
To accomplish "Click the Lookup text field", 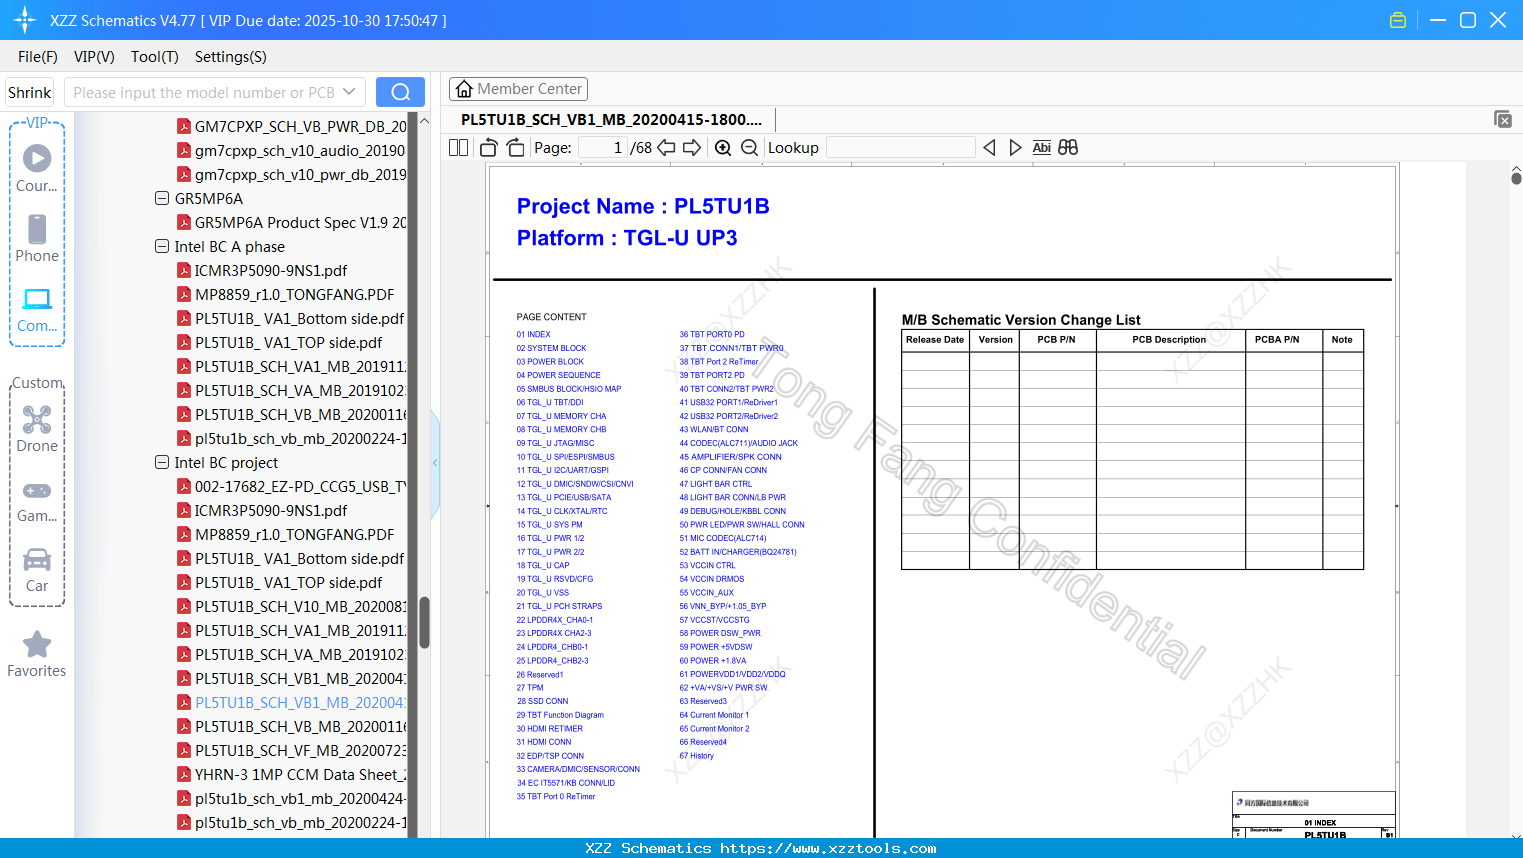I will click(900, 148).
